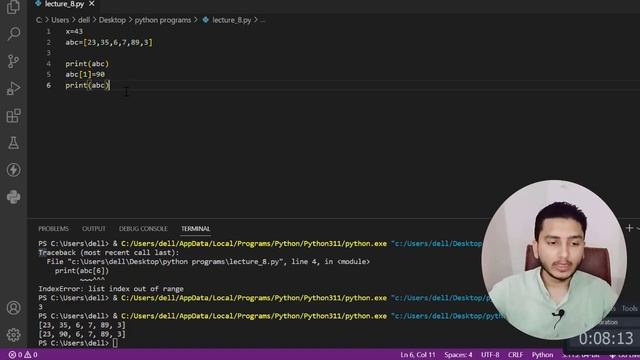Open the Explorer files icon in activity bar

click(x=13, y=7)
